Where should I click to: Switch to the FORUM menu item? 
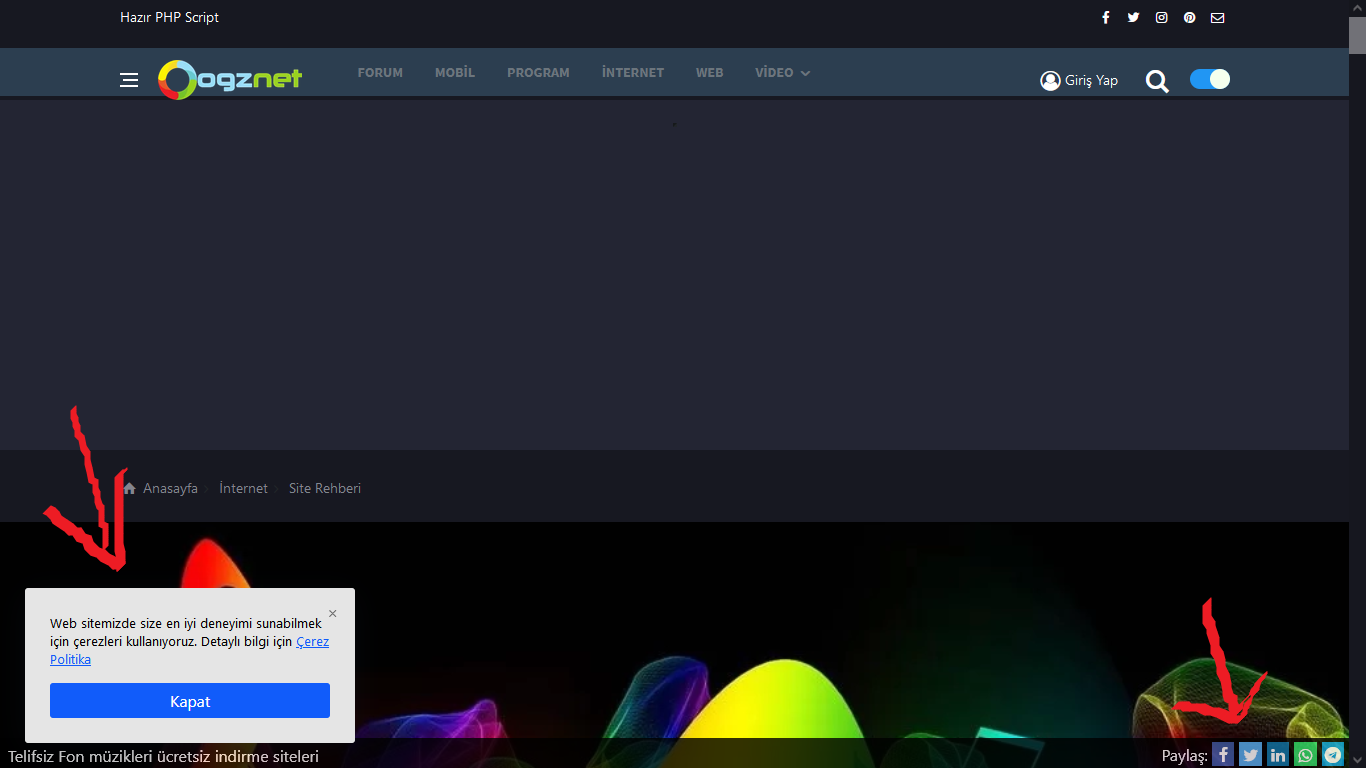click(x=380, y=72)
